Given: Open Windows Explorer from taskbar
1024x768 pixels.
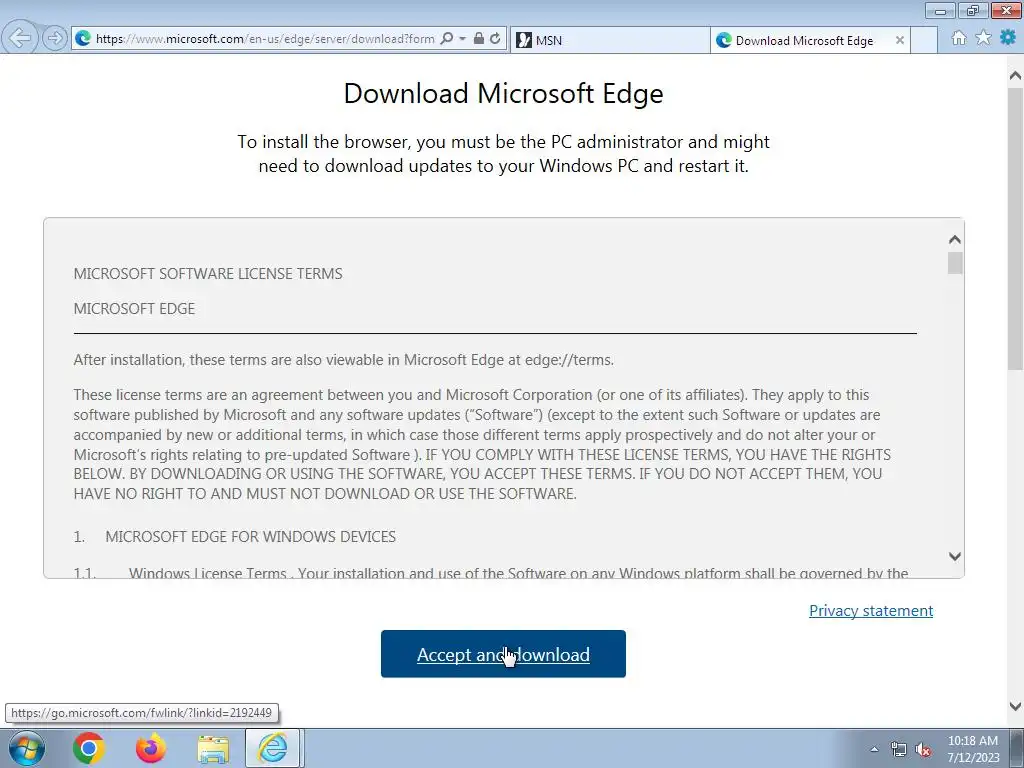Looking at the screenshot, I should tap(213, 748).
